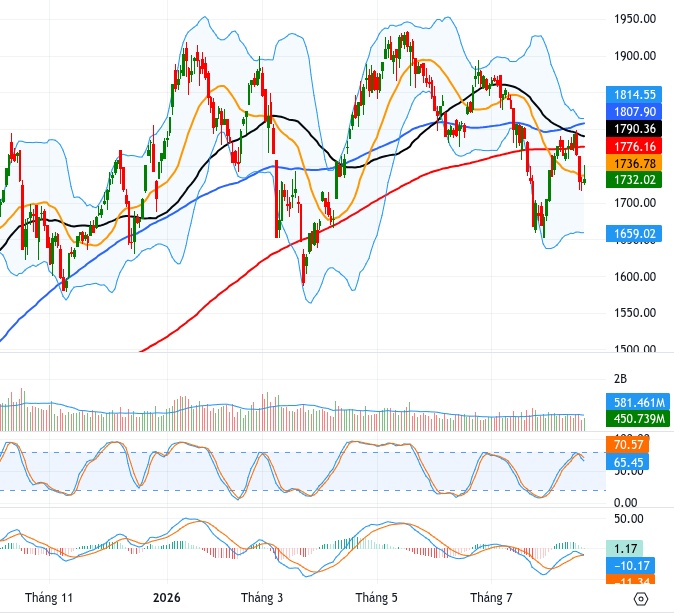Screen dimensions: 674x613
Task: Click the 1700.00 price axis level
Action: click(x=635, y=202)
